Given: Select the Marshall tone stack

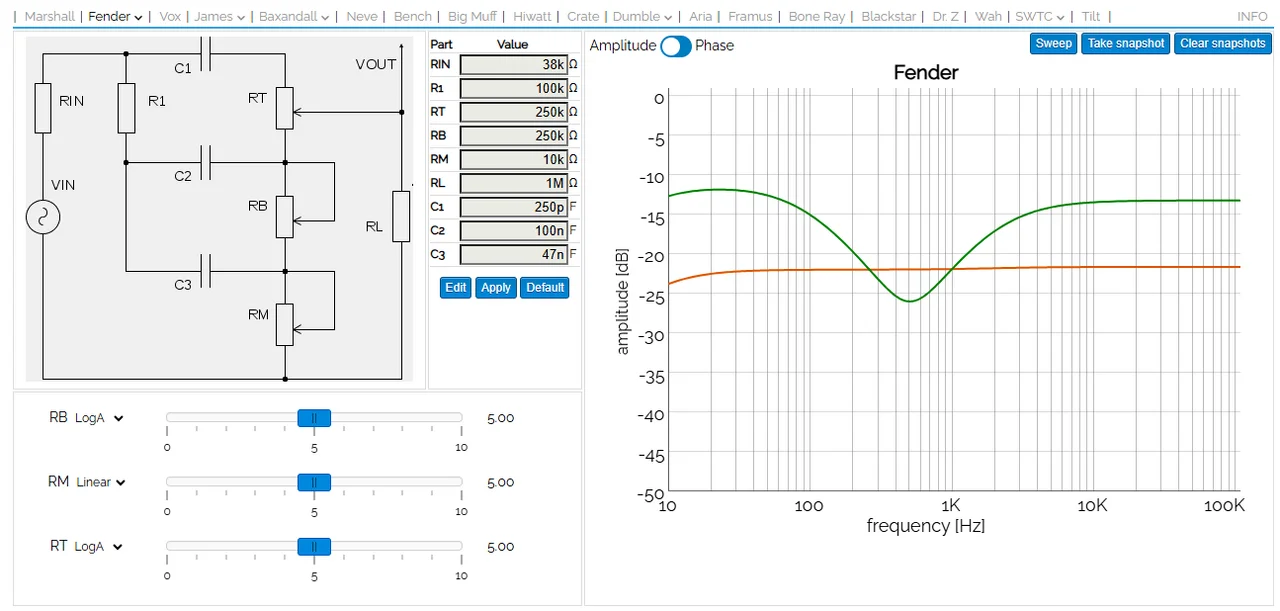Looking at the screenshot, I should click(x=49, y=17).
